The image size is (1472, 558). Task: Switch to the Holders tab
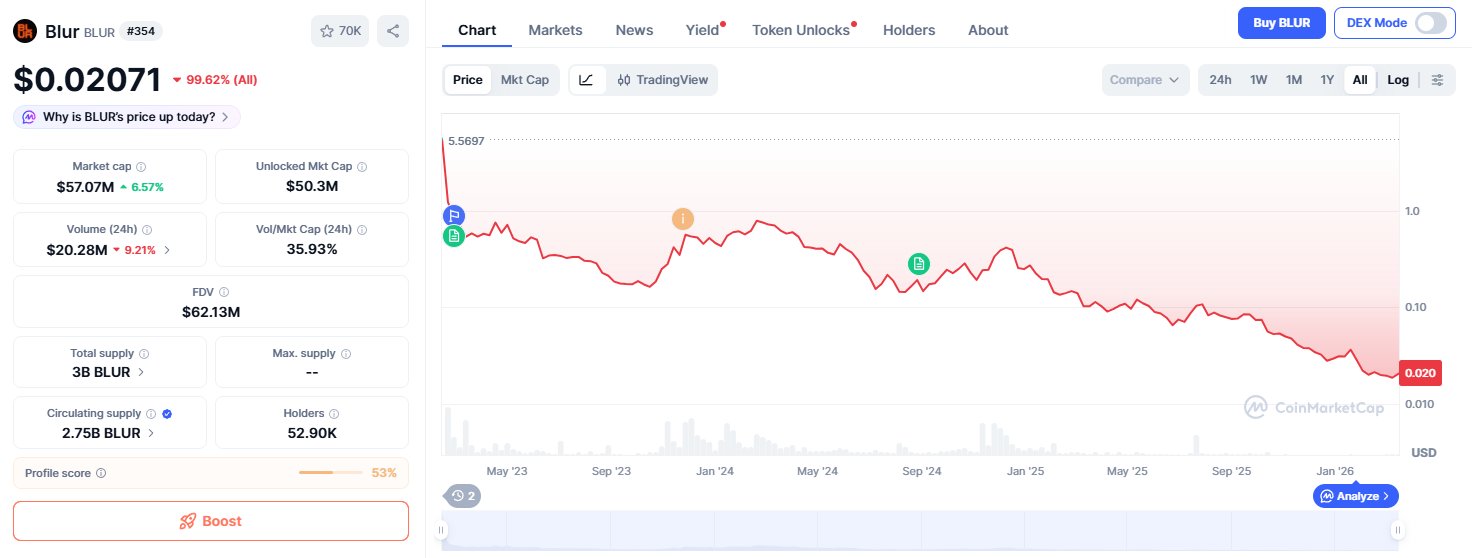pos(909,30)
